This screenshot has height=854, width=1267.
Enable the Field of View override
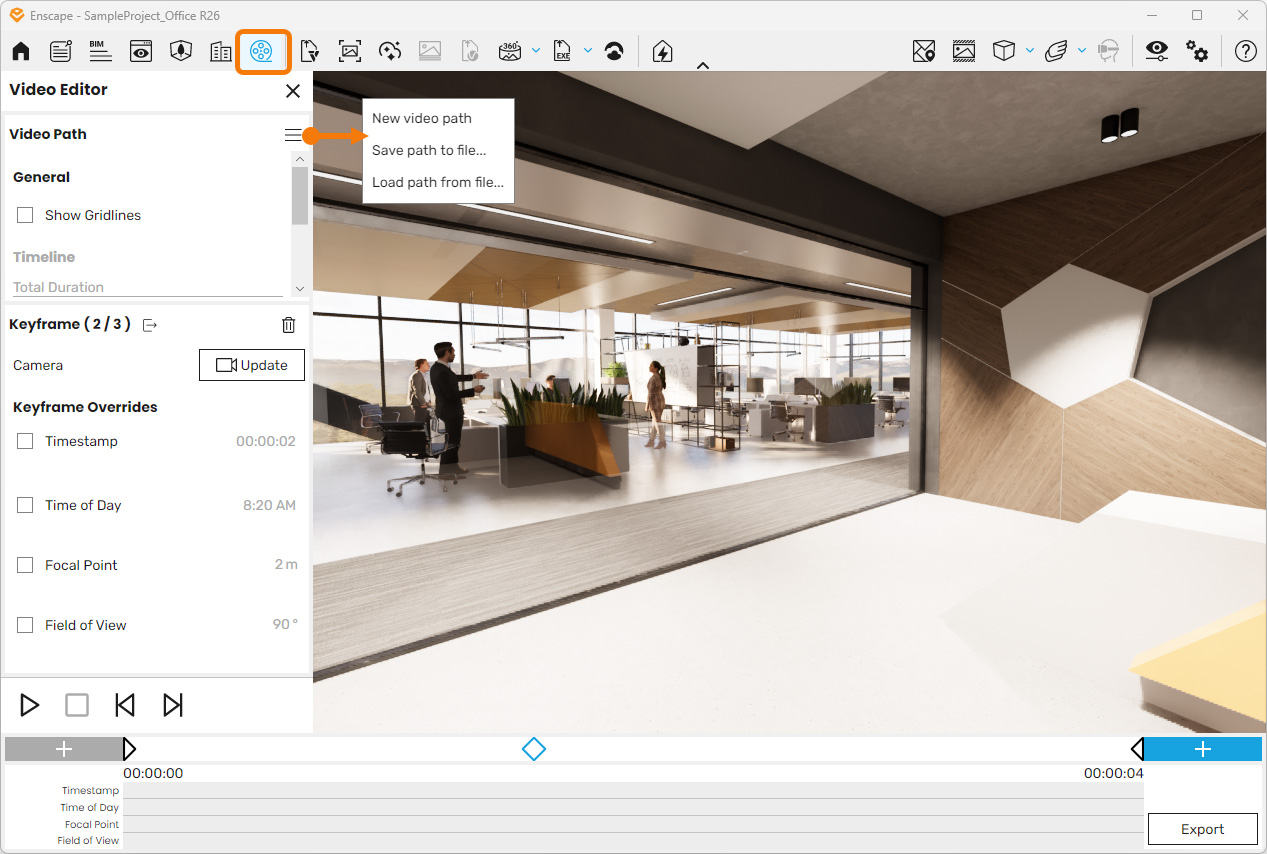(24, 624)
